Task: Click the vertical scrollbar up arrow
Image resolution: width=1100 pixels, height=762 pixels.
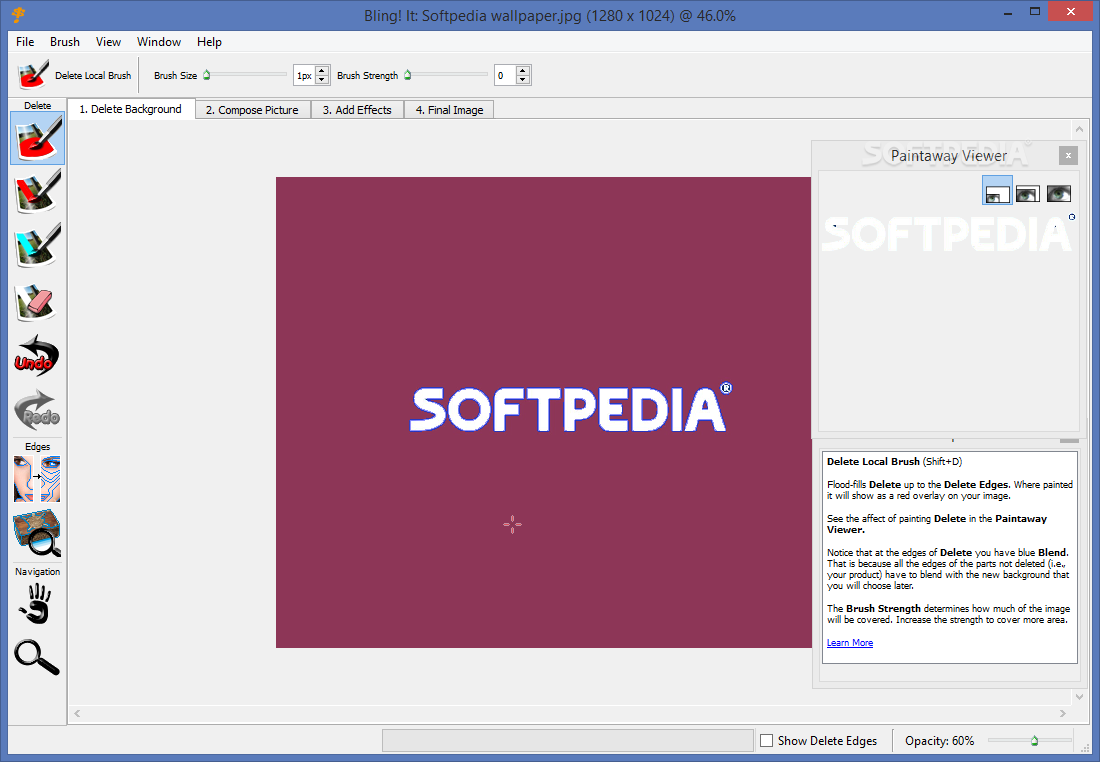Action: tap(1079, 129)
